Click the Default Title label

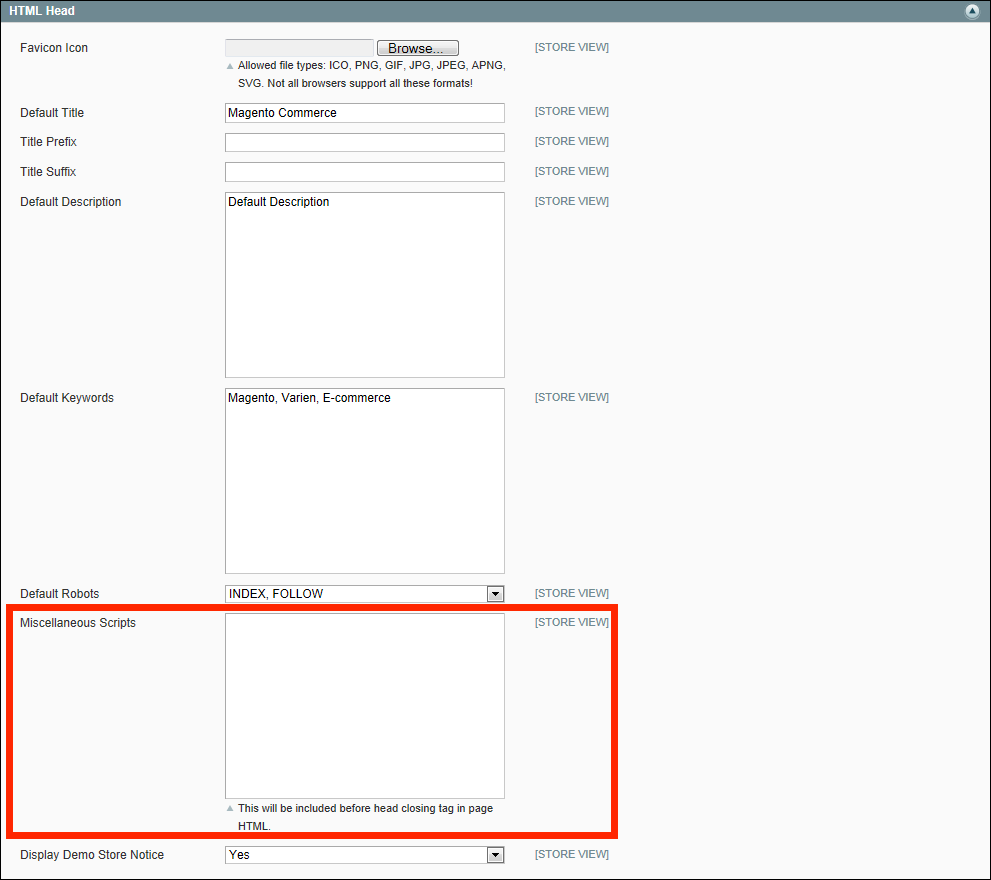52,113
